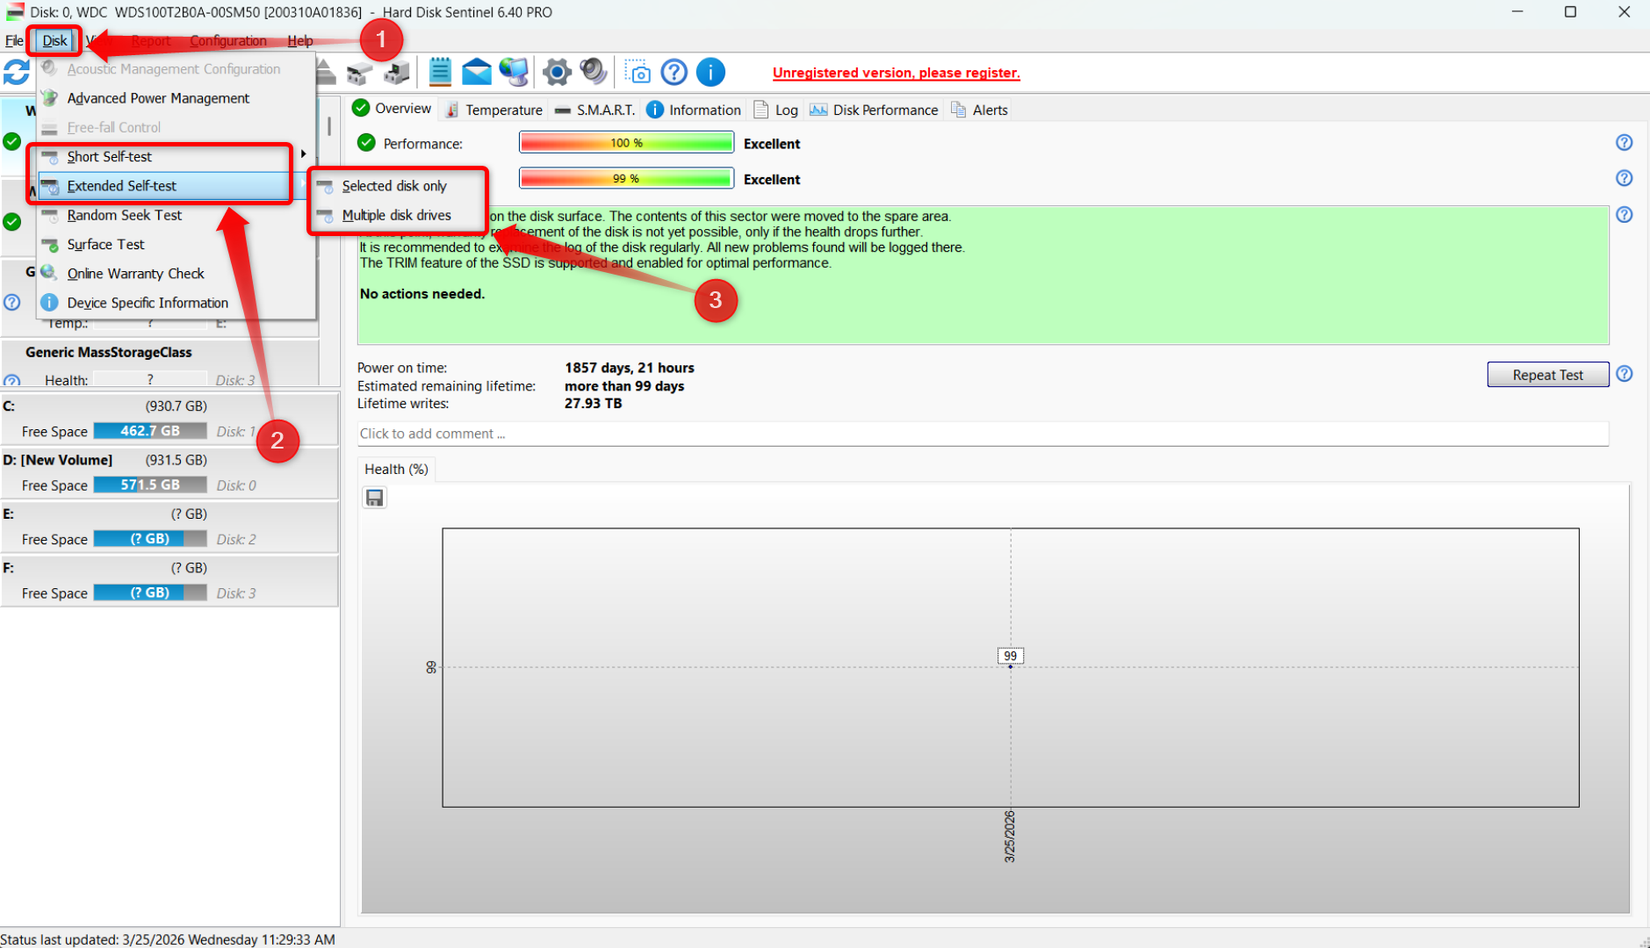Viewport: 1650px width, 948px height.
Task: Click the Refresh disk status icon
Action: pos(16,72)
